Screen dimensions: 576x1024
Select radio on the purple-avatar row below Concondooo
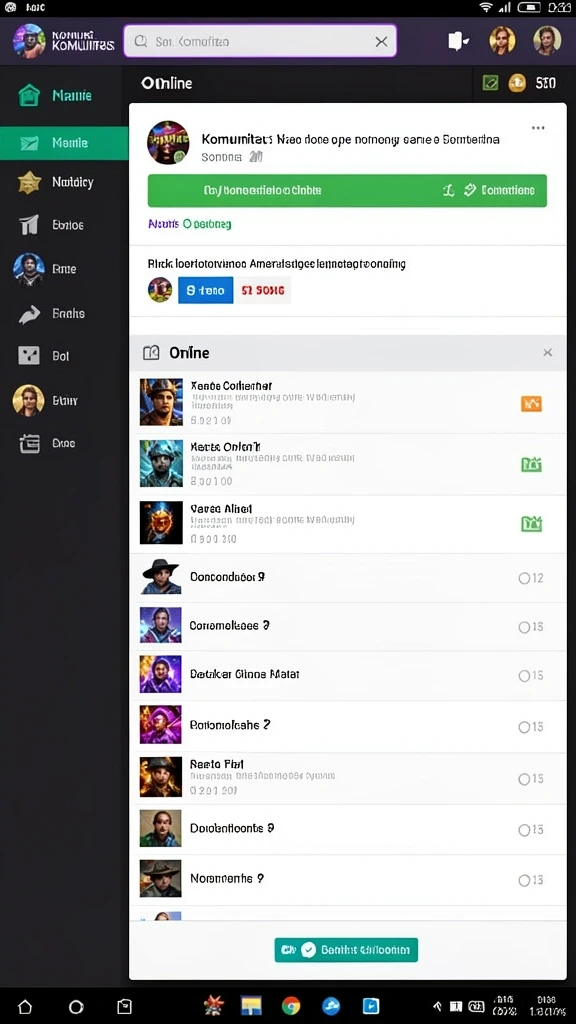click(524, 627)
